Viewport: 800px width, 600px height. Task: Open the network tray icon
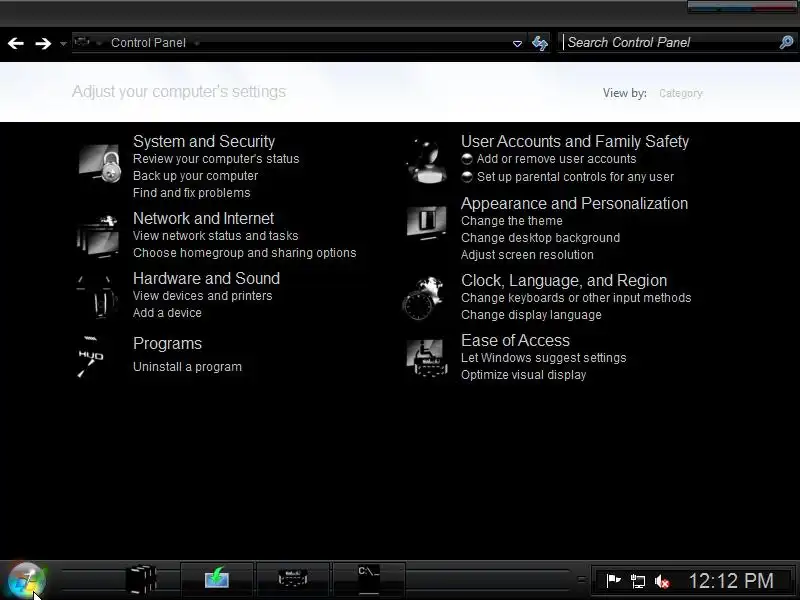click(638, 581)
